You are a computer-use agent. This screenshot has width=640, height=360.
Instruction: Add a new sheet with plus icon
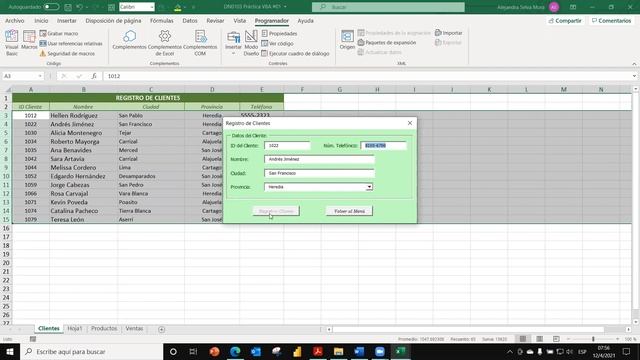pyautogui.click(x=162, y=329)
